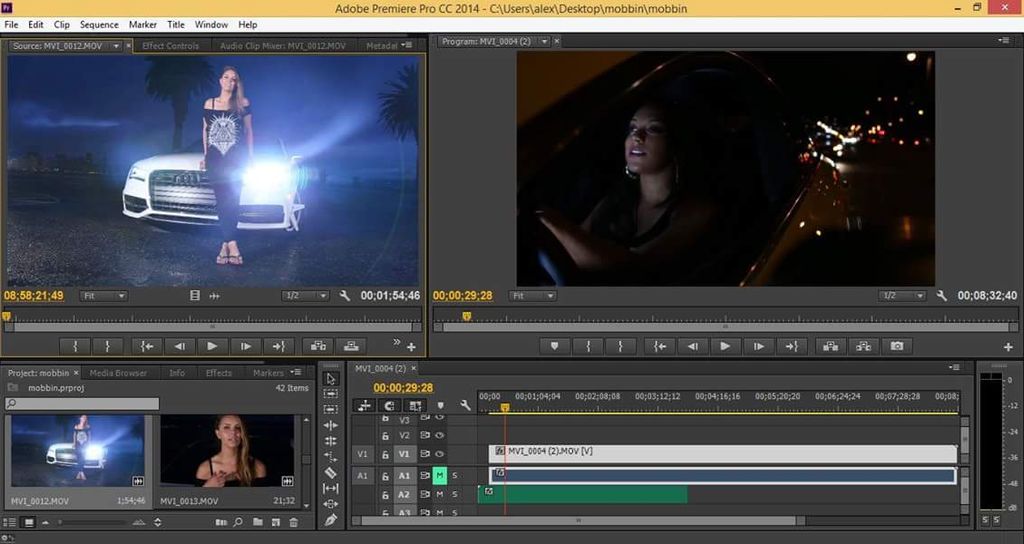
Task: Open the Sequence menu
Action: tap(99, 25)
